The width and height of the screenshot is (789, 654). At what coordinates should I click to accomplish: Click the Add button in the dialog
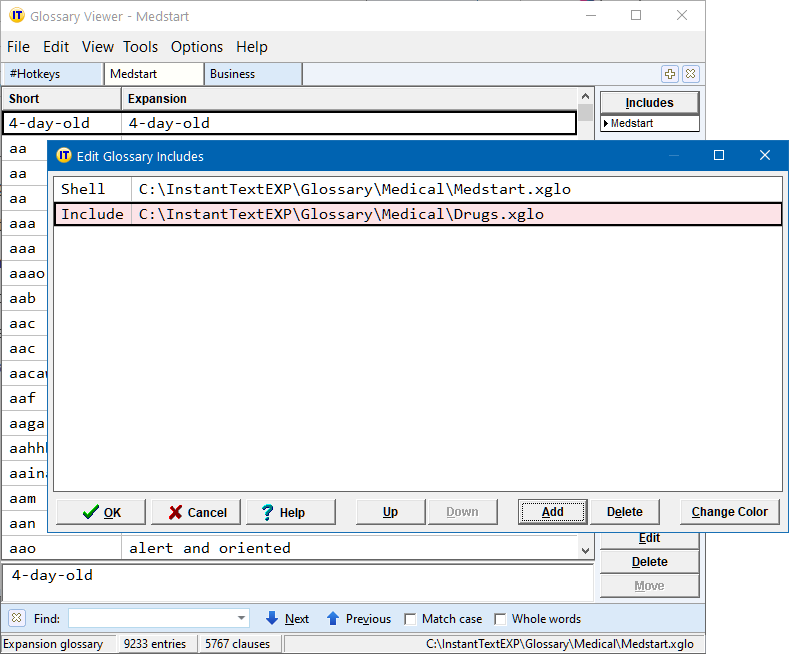tap(552, 512)
